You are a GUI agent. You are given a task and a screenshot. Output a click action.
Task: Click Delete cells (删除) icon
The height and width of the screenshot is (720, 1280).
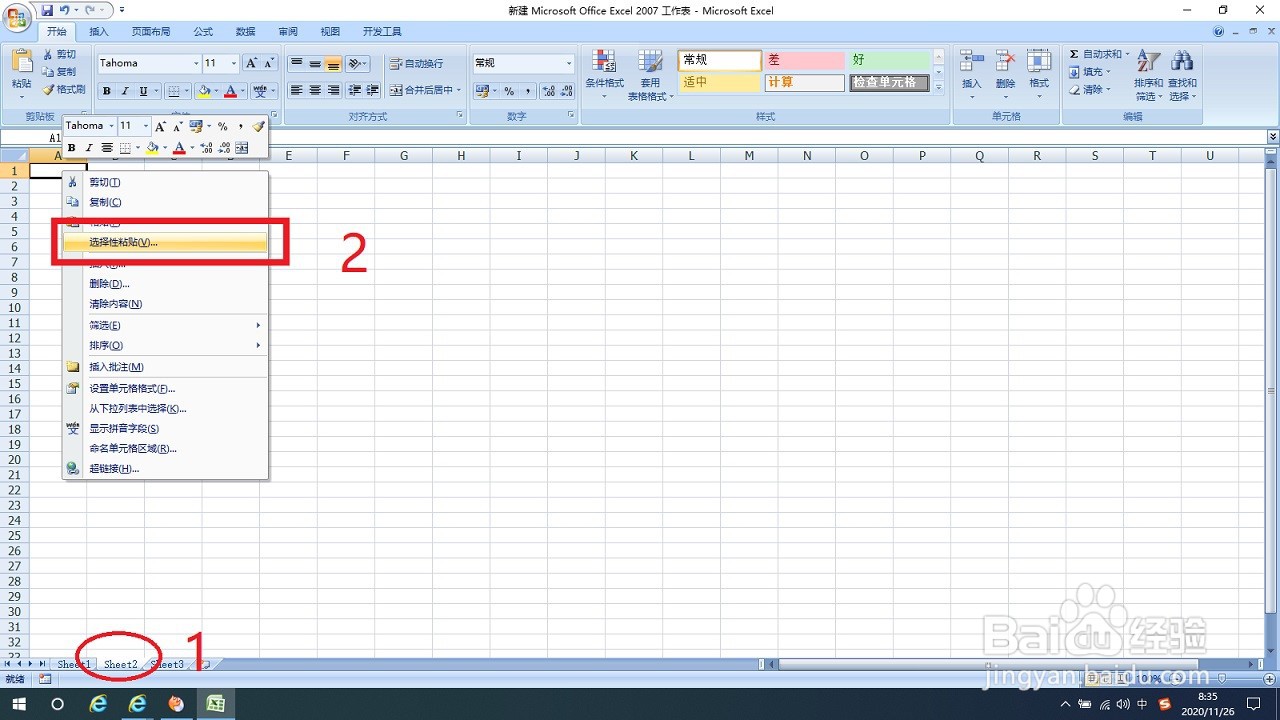pos(1005,60)
